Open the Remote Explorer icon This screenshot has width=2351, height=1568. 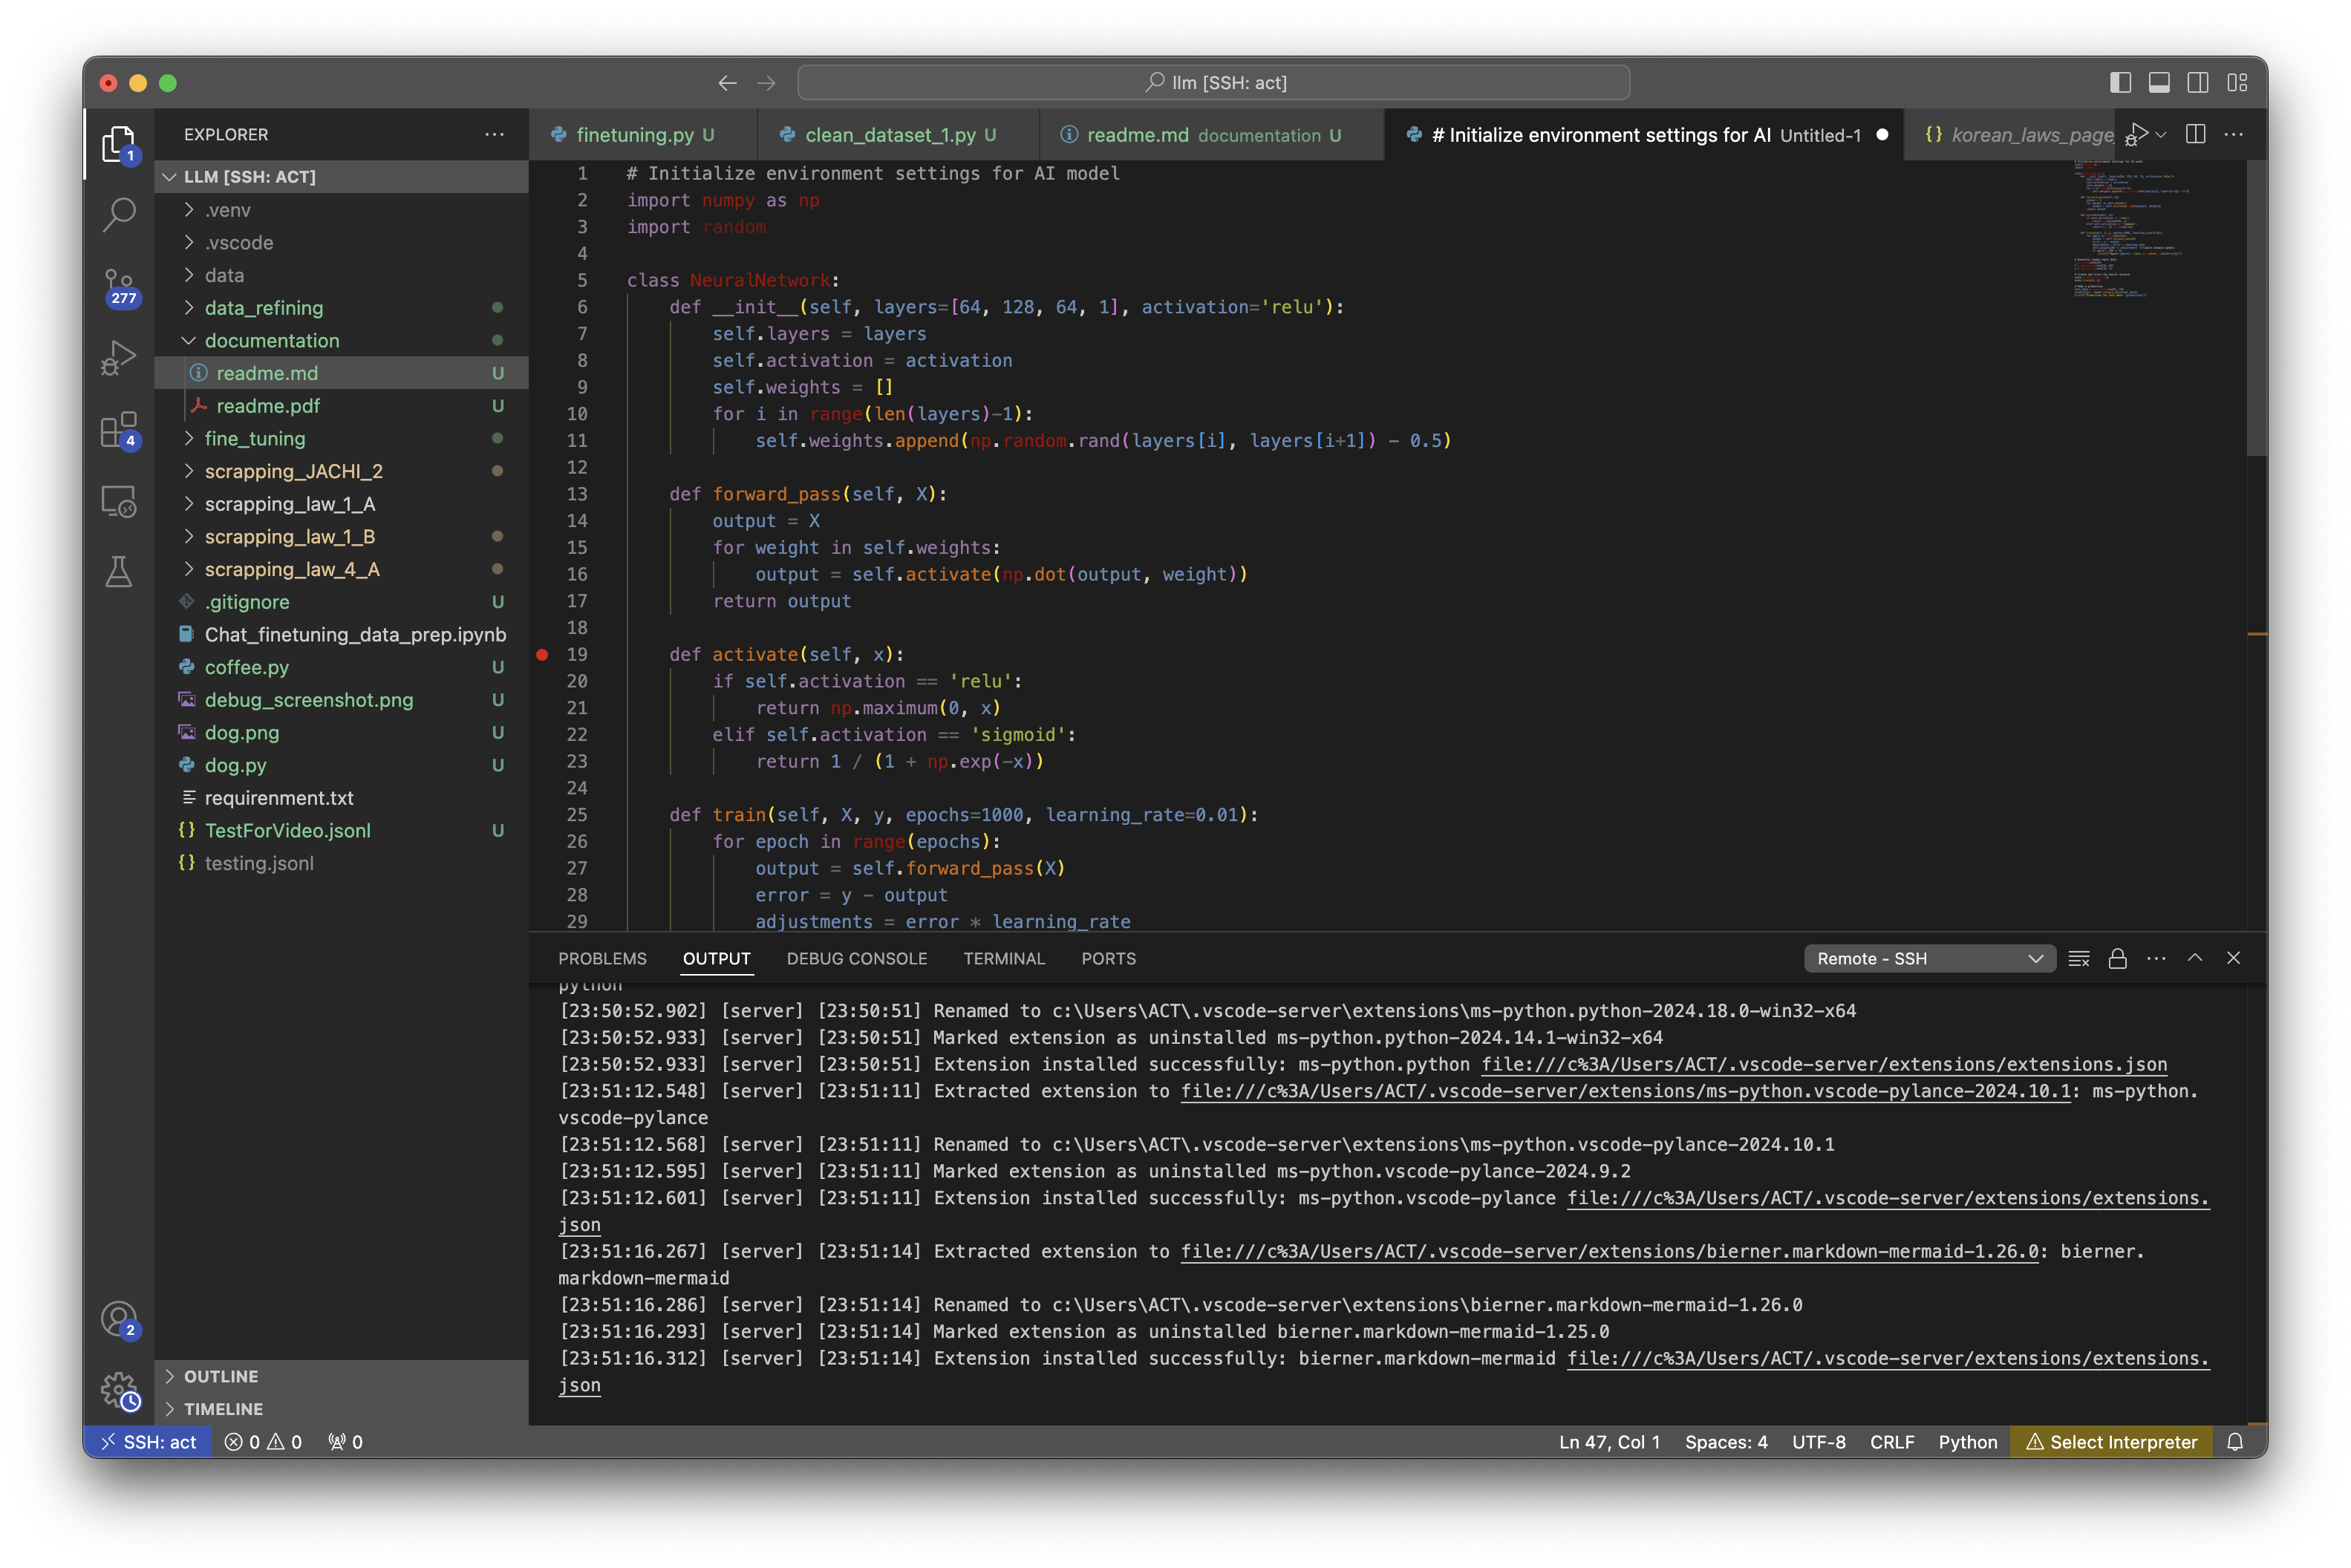pos(119,501)
